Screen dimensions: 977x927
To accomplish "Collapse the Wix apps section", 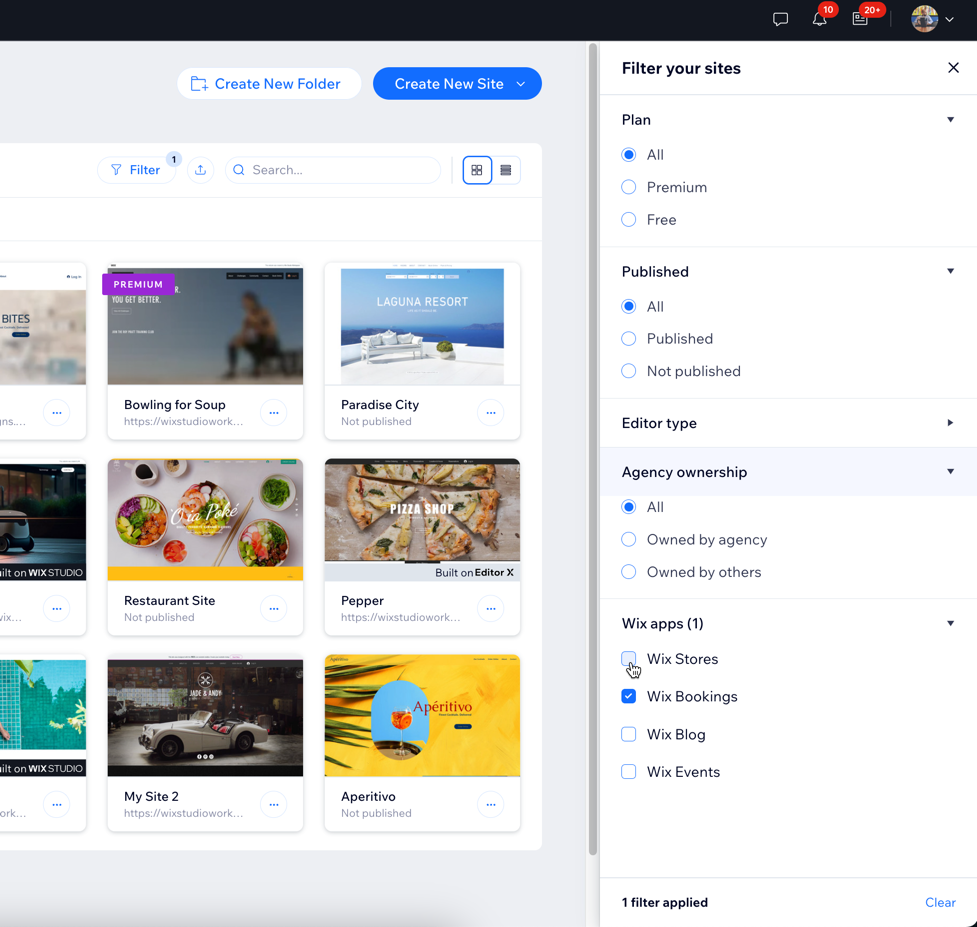I will pyautogui.click(x=950, y=624).
